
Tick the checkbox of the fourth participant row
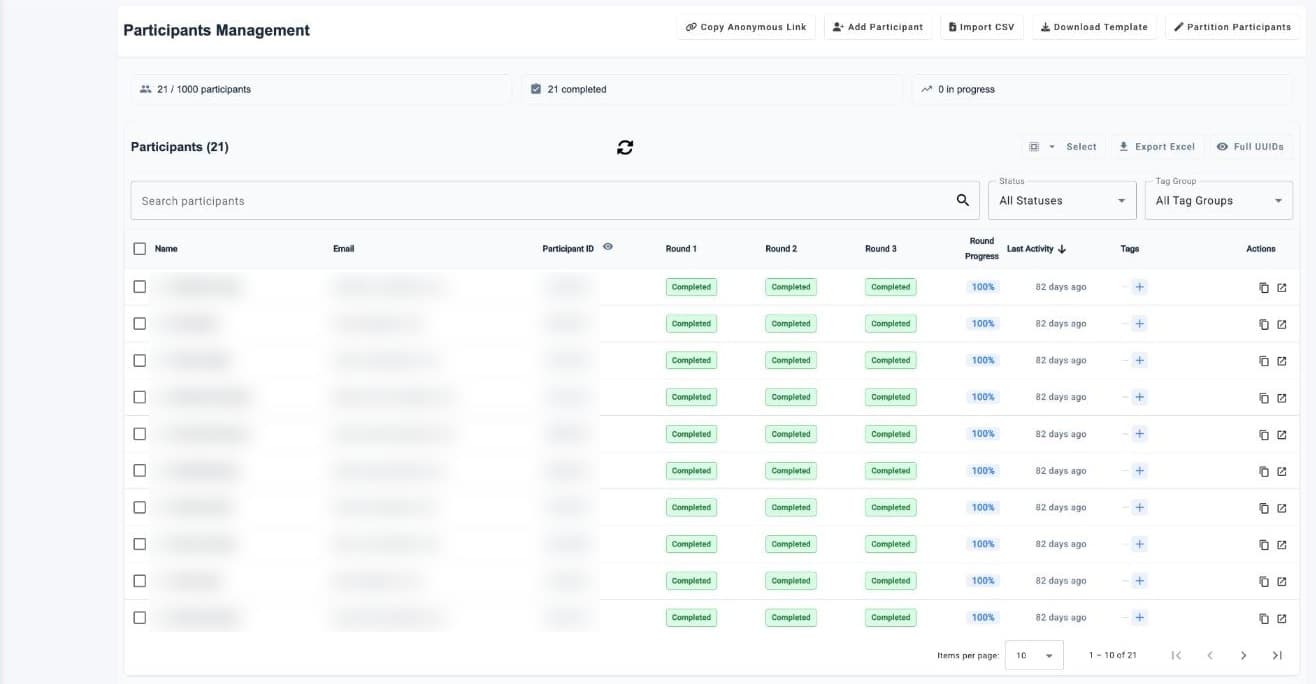pyautogui.click(x=139, y=397)
